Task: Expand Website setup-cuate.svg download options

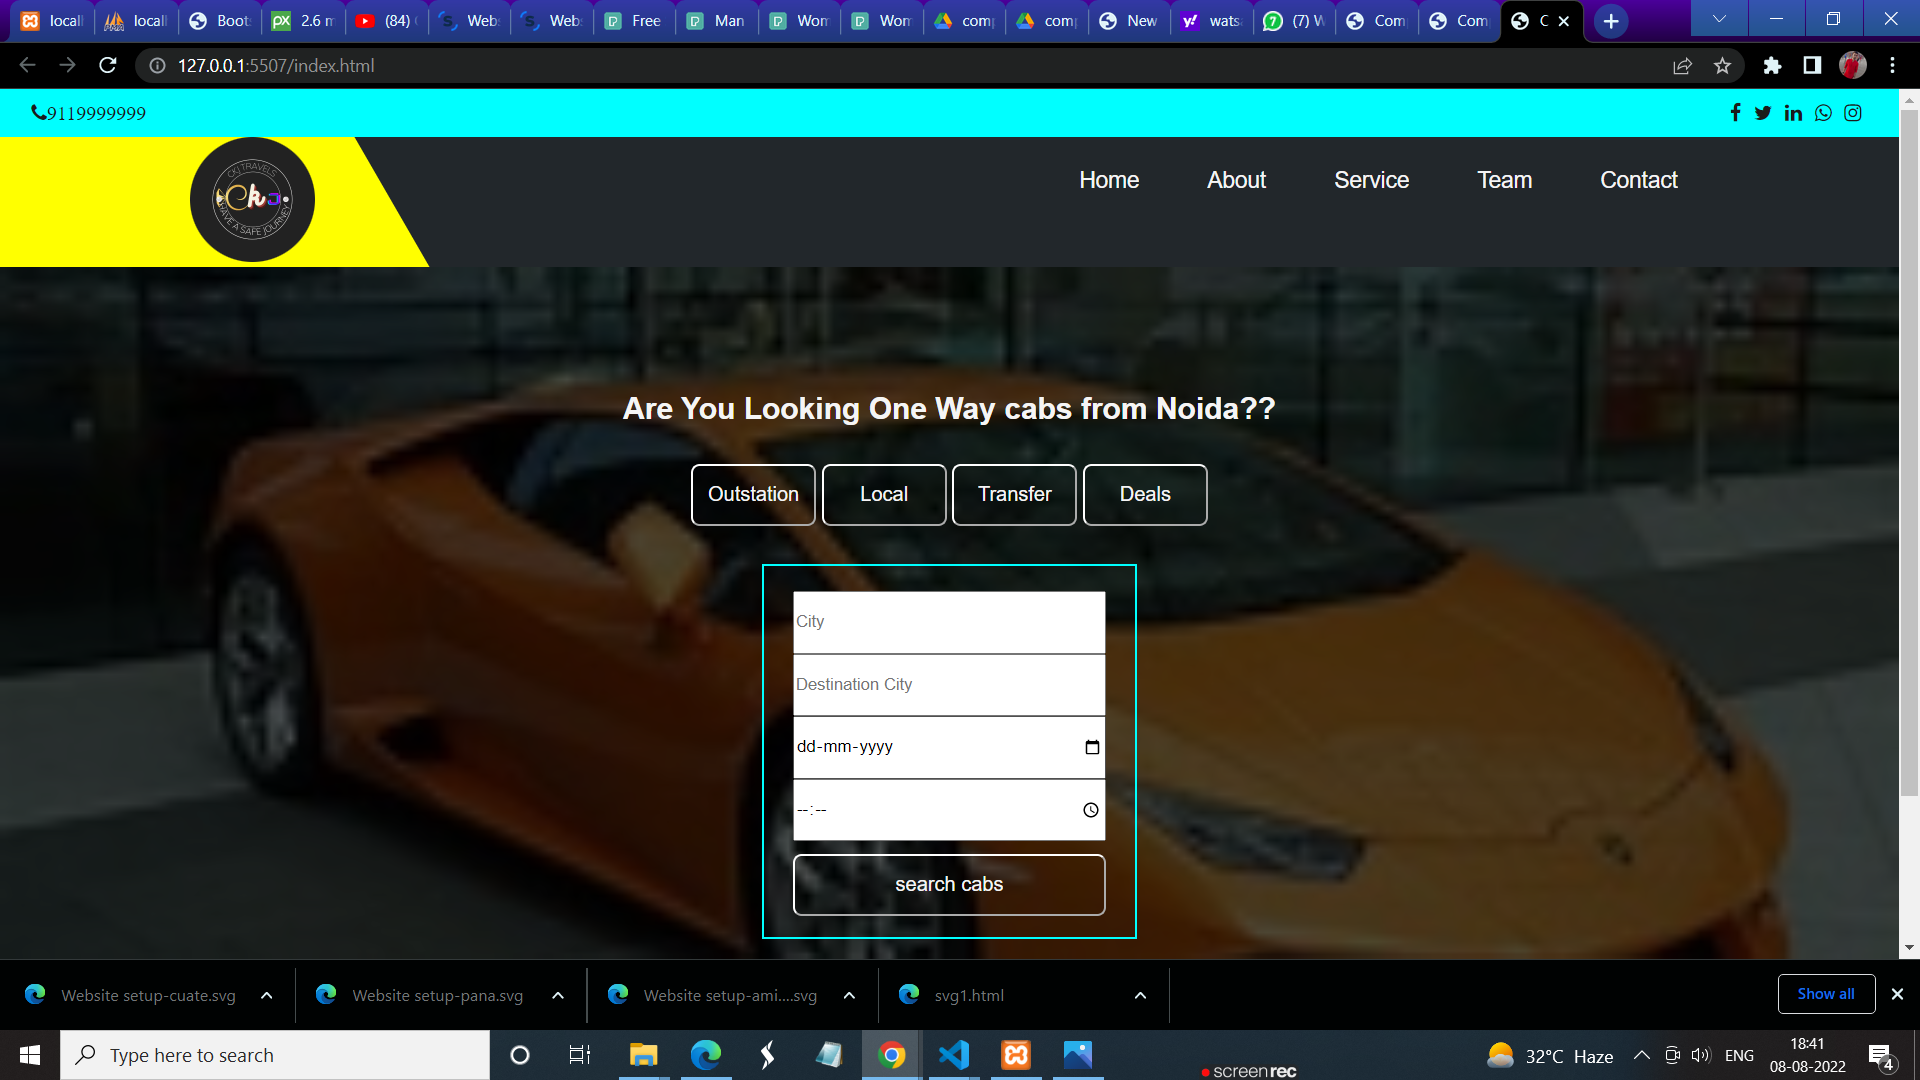Action: click(x=266, y=996)
